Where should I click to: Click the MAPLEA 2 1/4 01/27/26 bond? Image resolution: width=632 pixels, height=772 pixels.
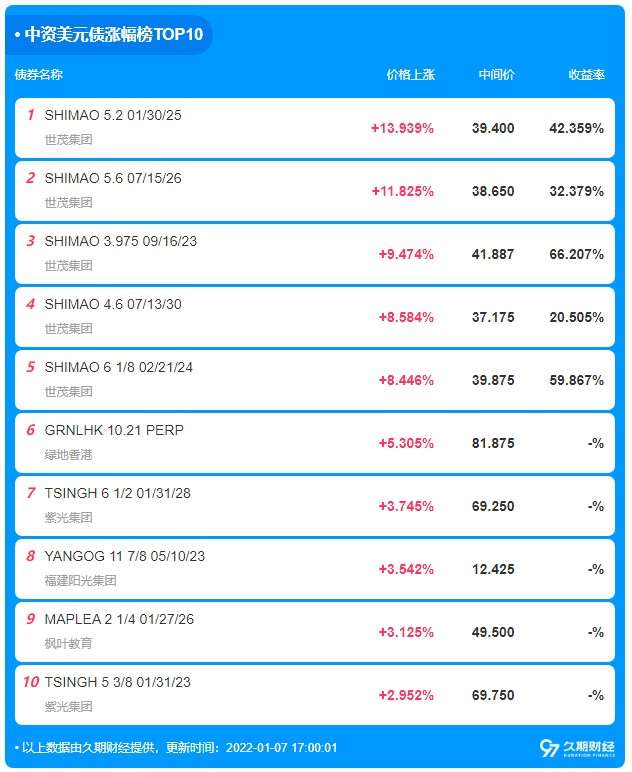[315, 632]
